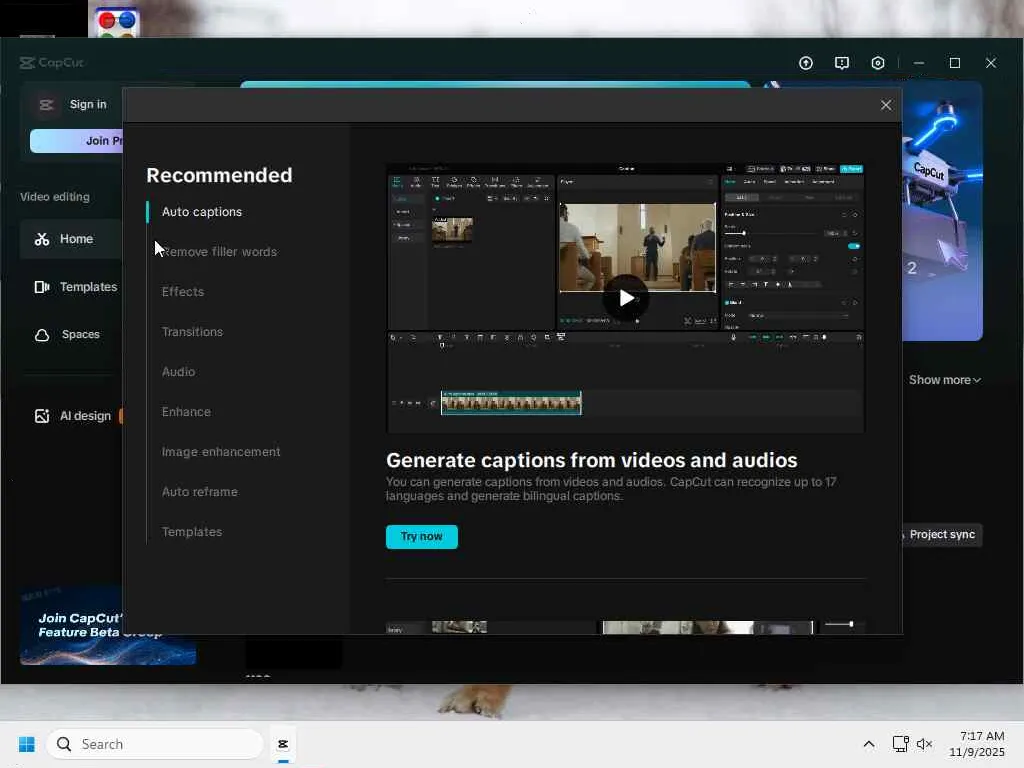
Task: Select Templates in the Recommended list
Action: pyautogui.click(x=192, y=532)
